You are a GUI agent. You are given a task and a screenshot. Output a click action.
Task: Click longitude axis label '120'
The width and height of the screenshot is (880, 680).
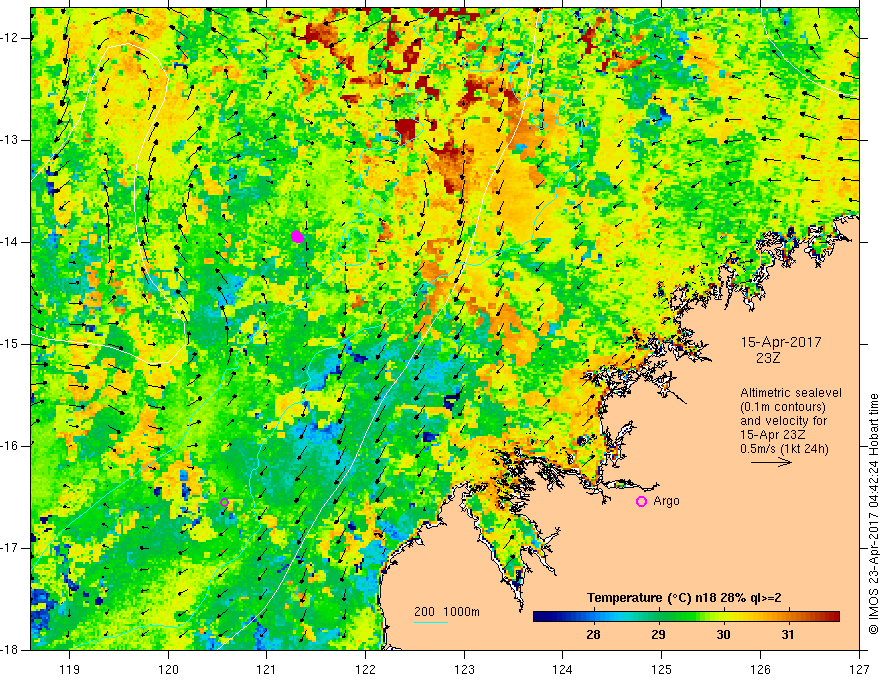(168, 669)
